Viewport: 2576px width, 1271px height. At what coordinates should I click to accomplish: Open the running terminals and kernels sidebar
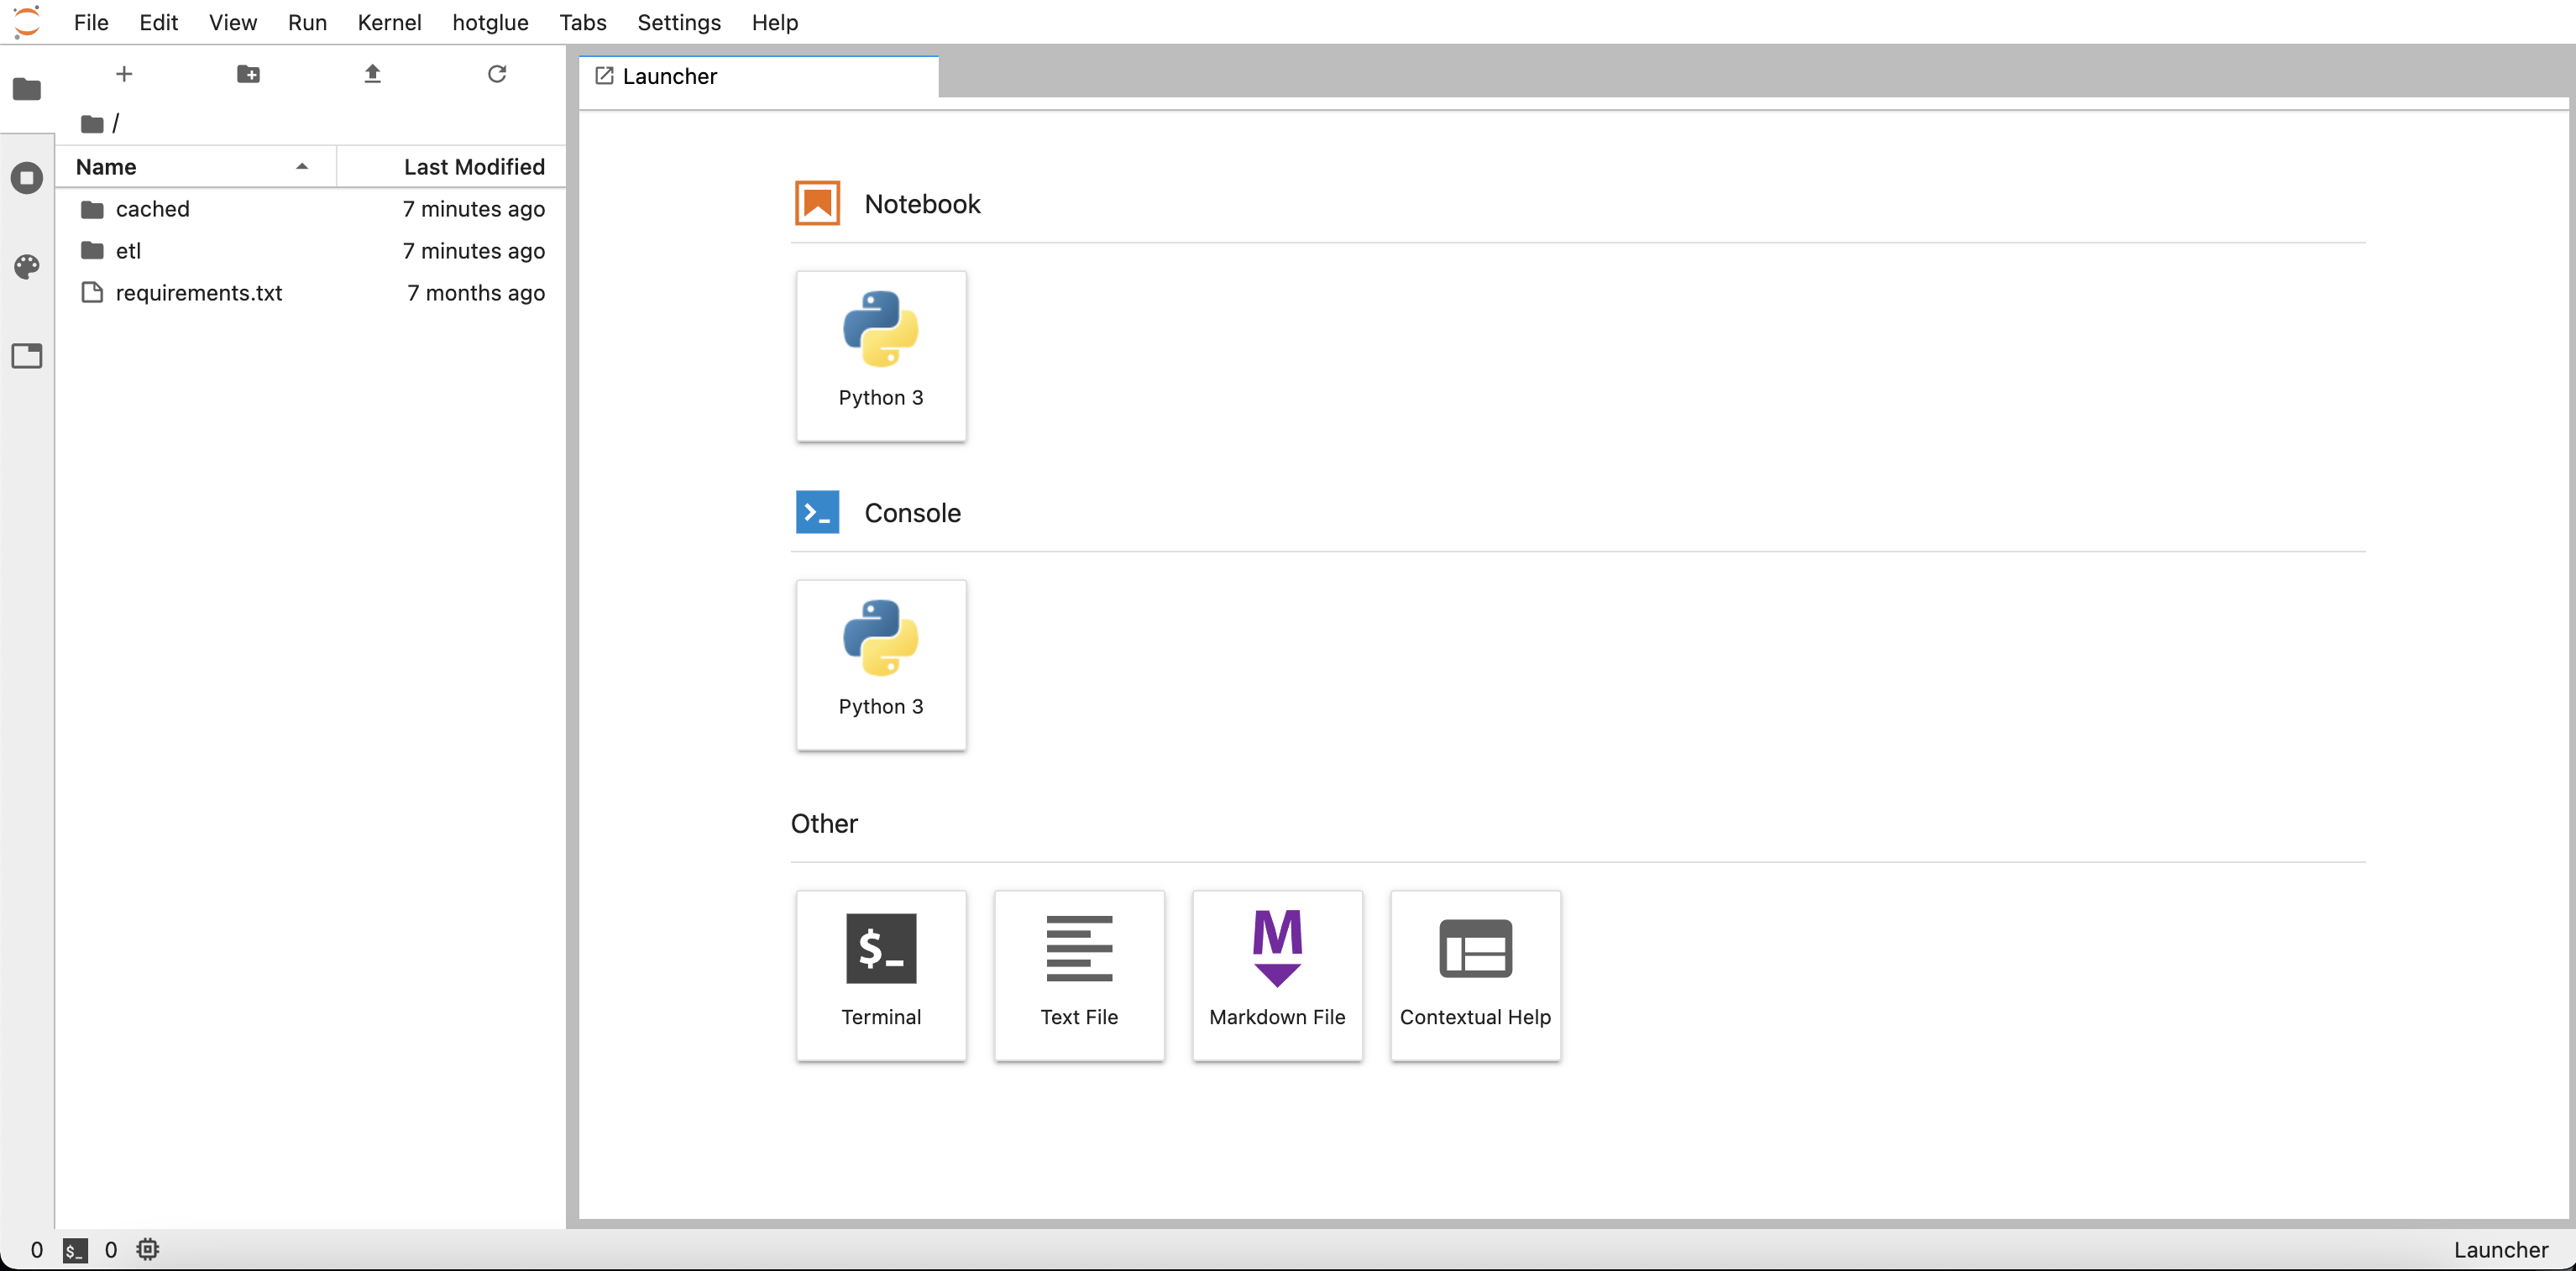tap(27, 178)
